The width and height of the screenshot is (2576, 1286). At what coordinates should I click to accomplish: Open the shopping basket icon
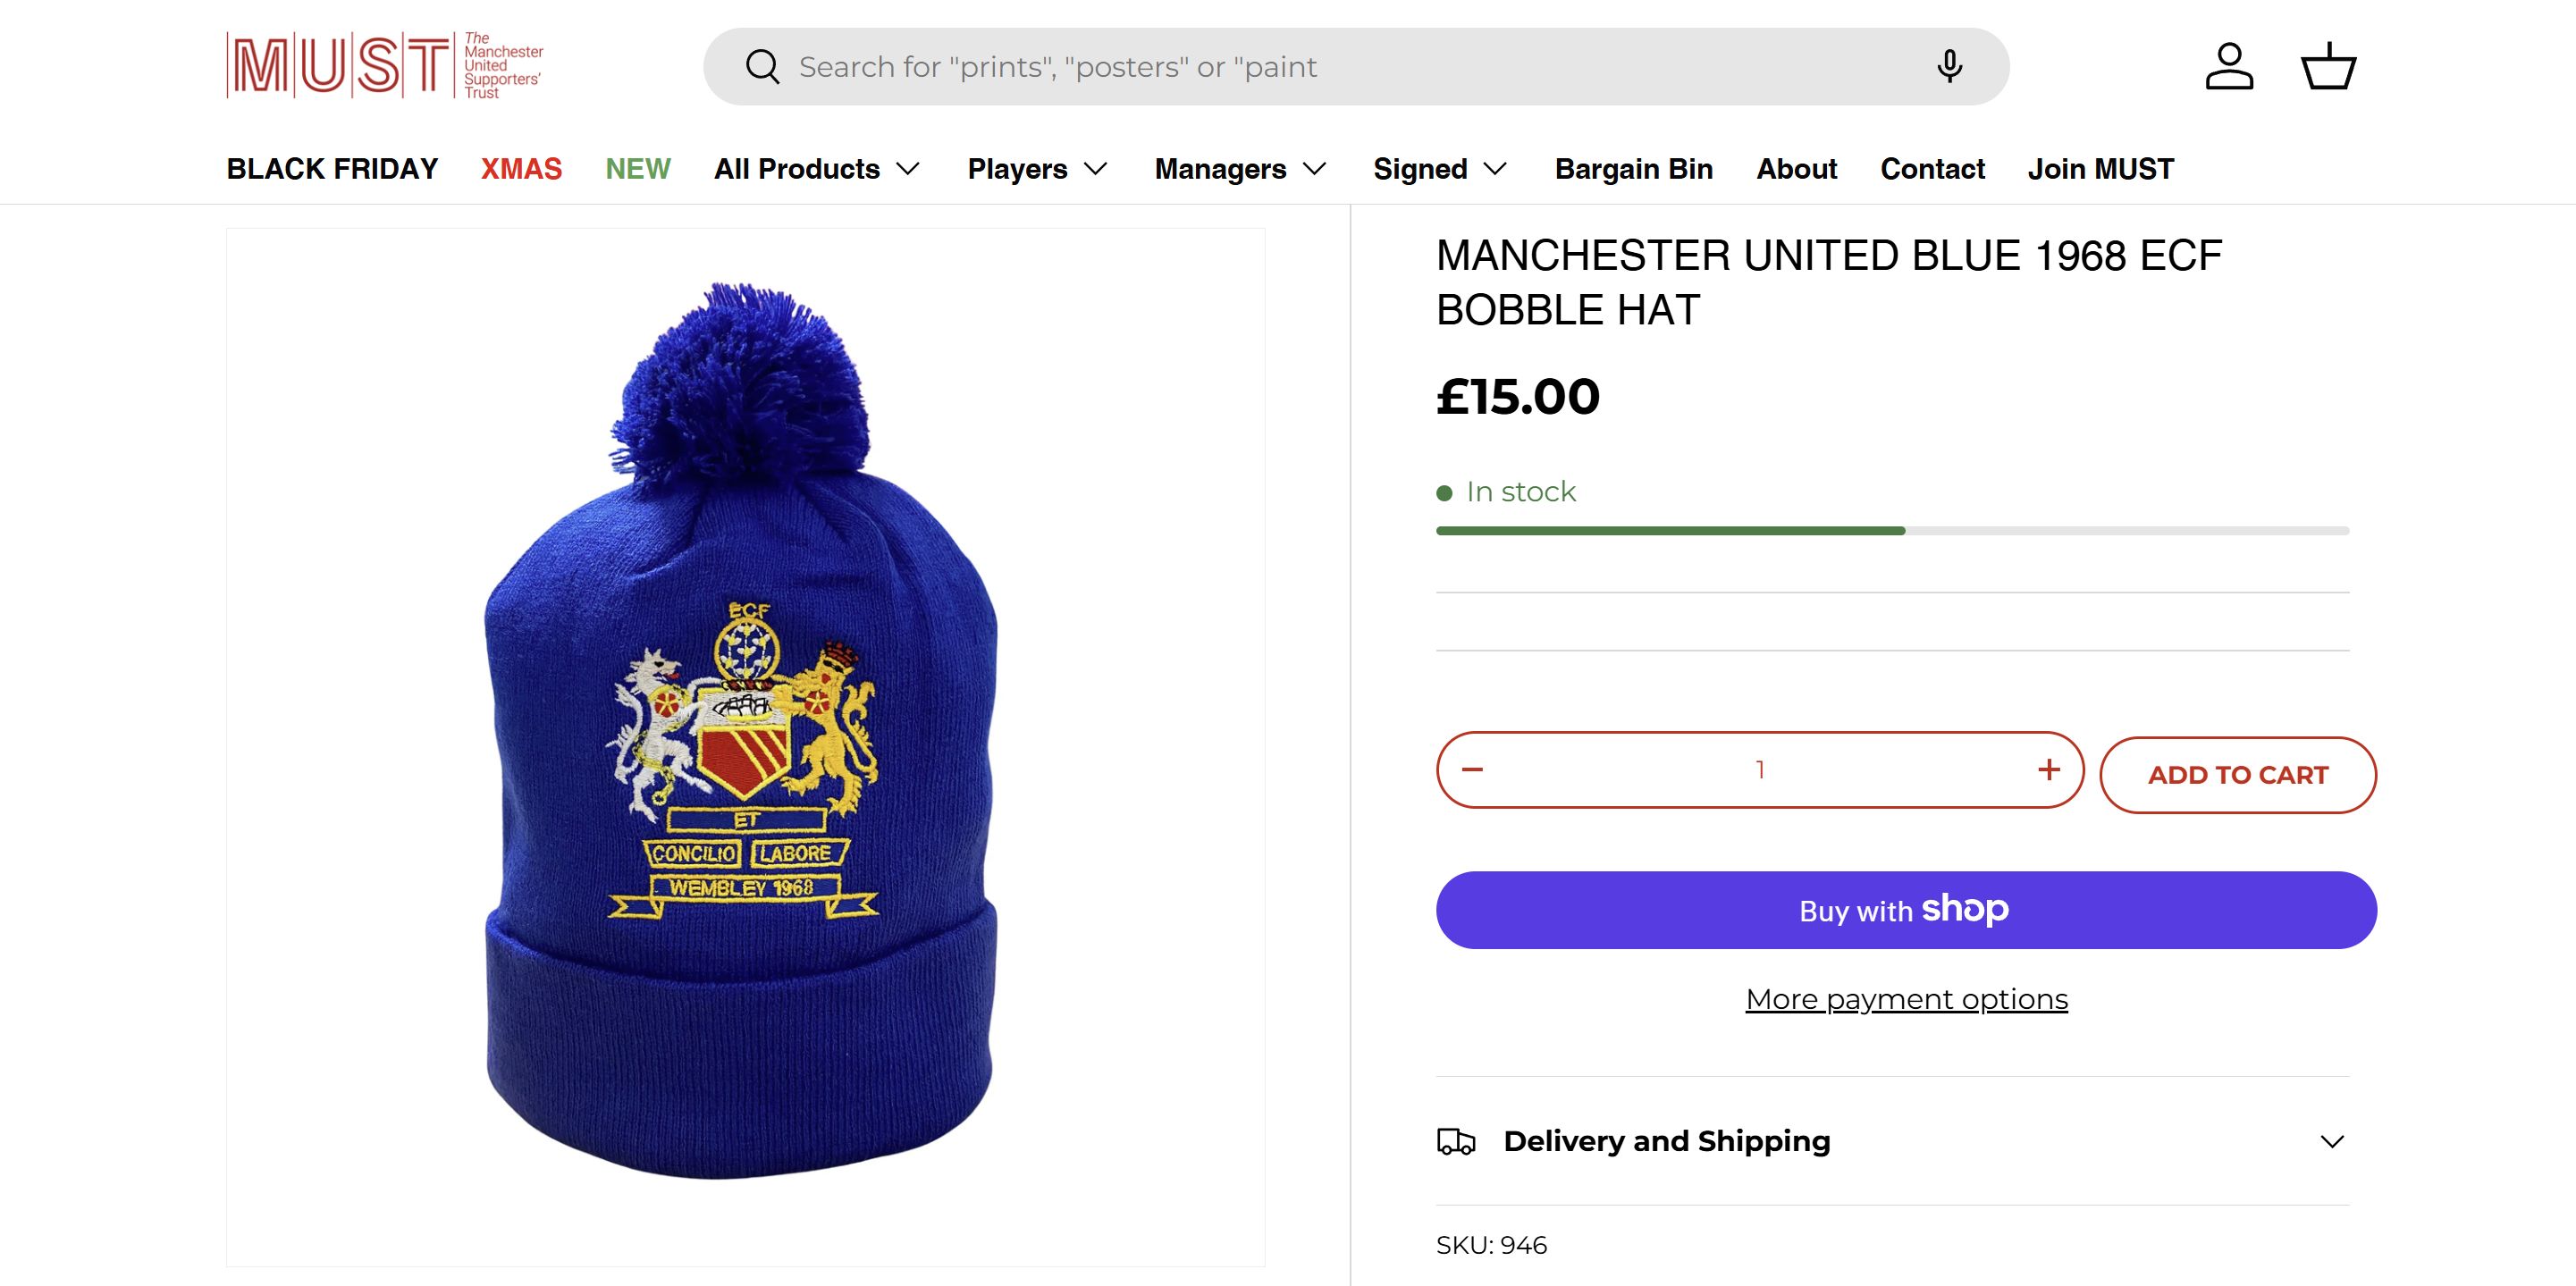[2328, 67]
